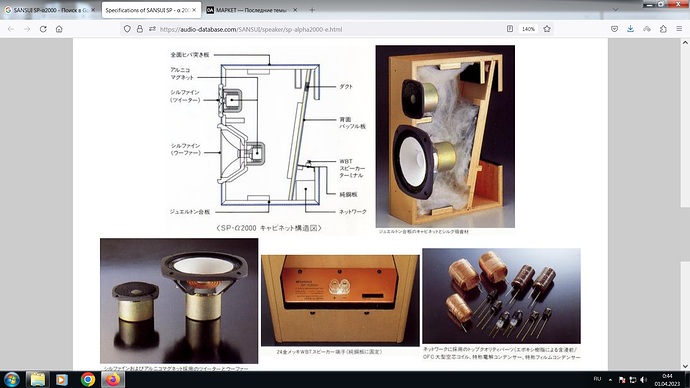Show the tracking protection shield info

(127, 29)
